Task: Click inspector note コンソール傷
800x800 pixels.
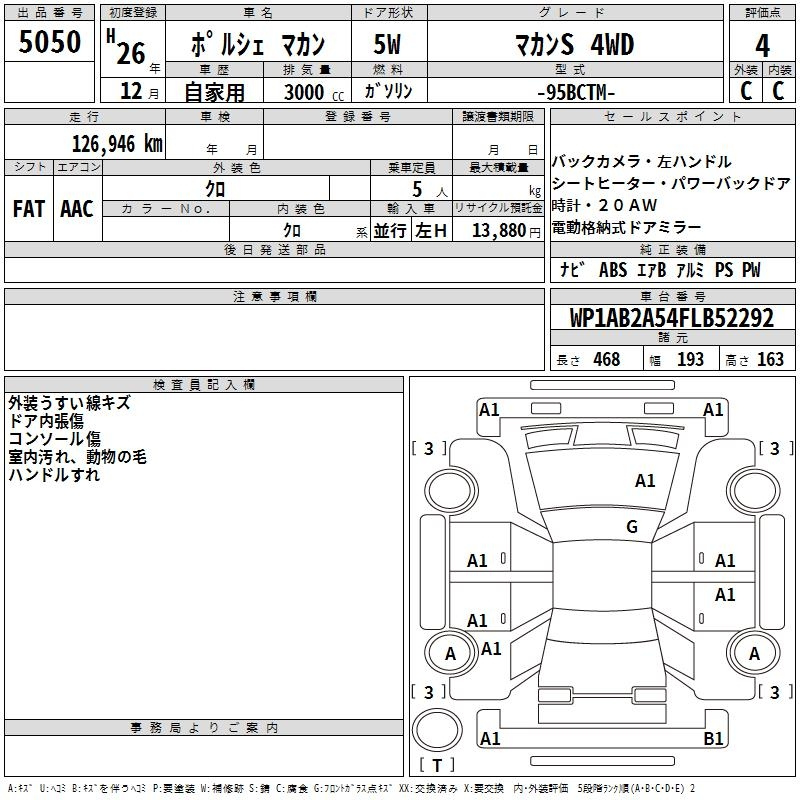Action: coord(55,439)
